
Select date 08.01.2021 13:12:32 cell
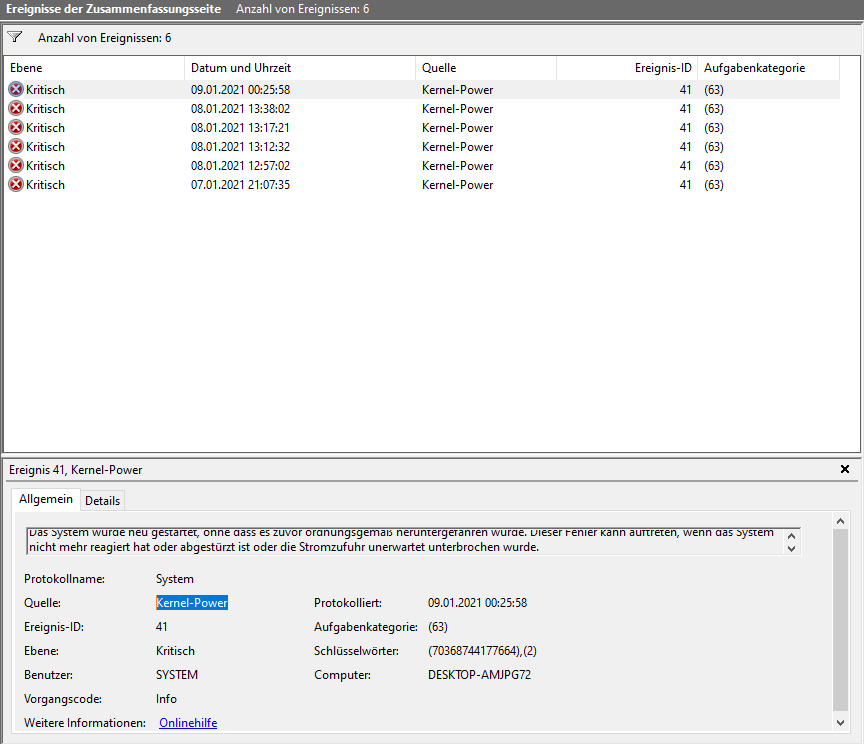pyautogui.click(x=240, y=147)
